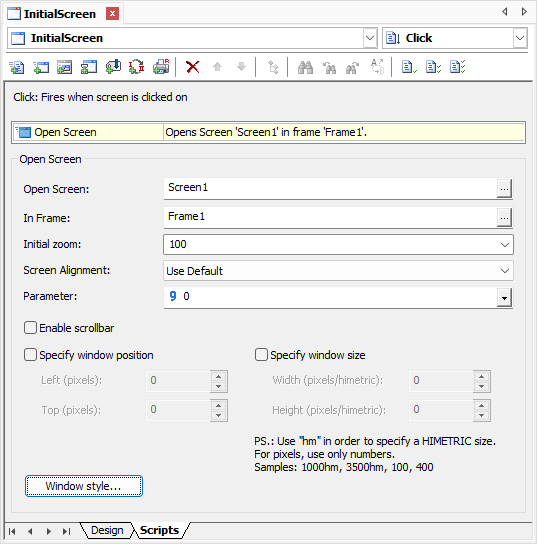Switch to the Design tab

[107, 530]
